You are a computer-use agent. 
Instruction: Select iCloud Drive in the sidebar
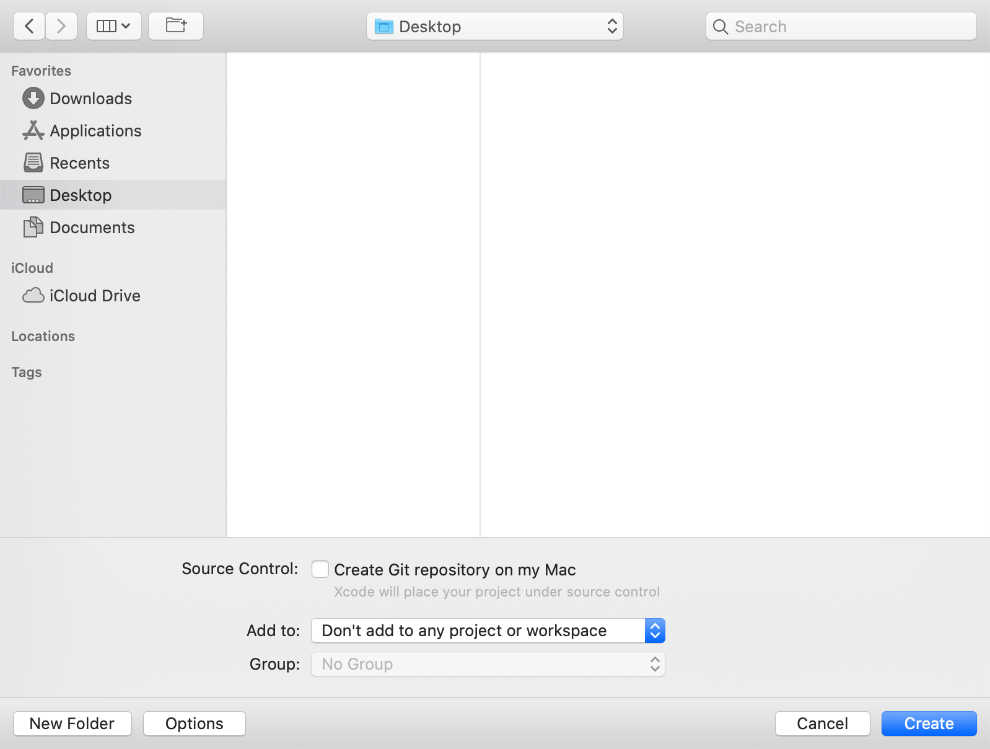pos(94,296)
